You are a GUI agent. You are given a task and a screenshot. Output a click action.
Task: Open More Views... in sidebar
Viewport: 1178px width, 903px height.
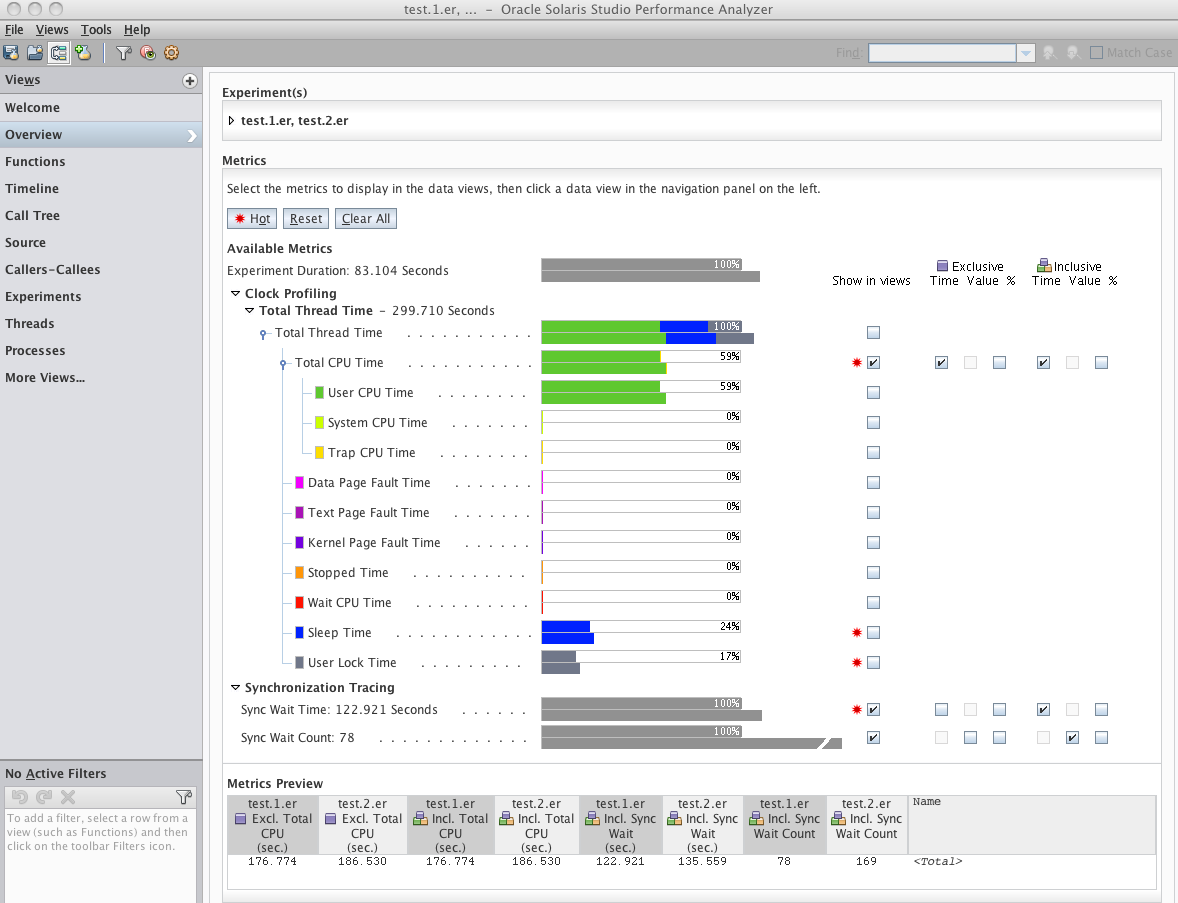point(101,379)
